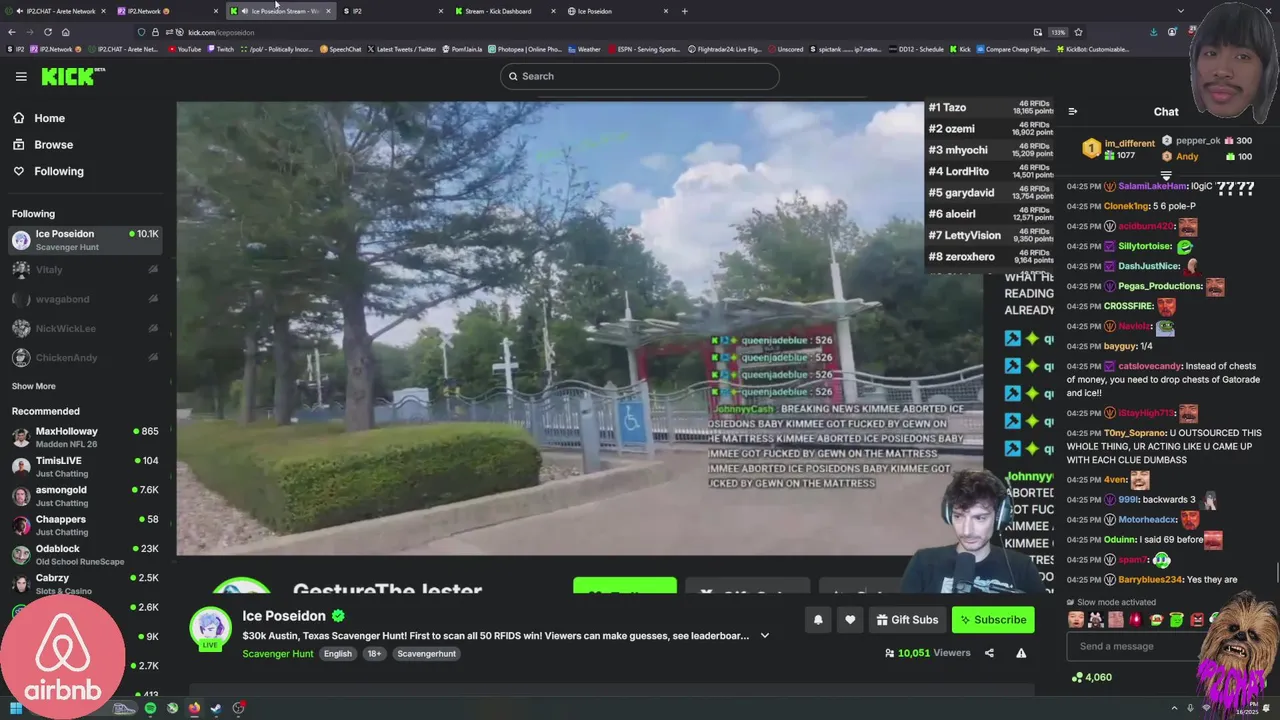Image resolution: width=1280 pixels, height=720 pixels.
Task: Report stream warning icon
Action: click(x=1021, y=653)
